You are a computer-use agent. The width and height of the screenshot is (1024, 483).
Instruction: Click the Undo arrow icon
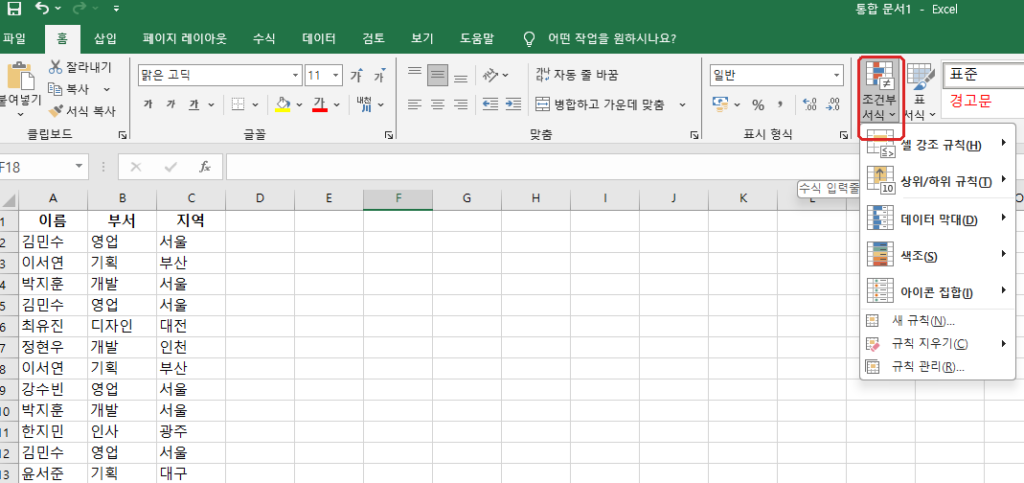(43, 8)
